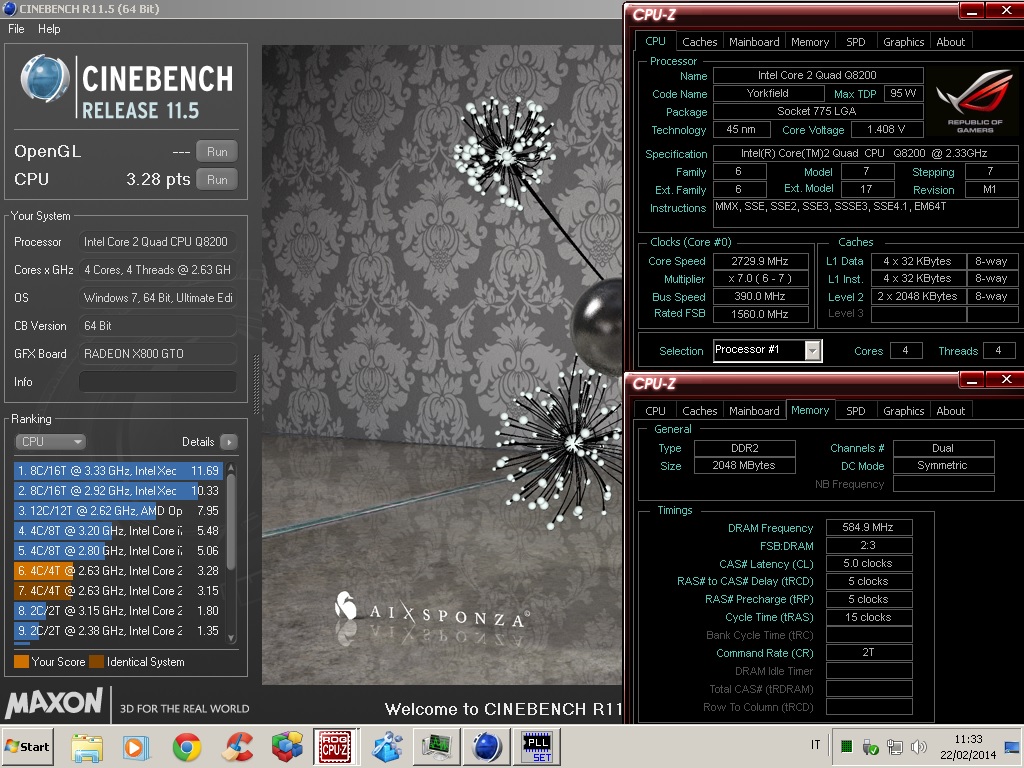Click Show Desktop monitor icon in tray
Screen dimensions: 1024x768
pos(1013,746)
